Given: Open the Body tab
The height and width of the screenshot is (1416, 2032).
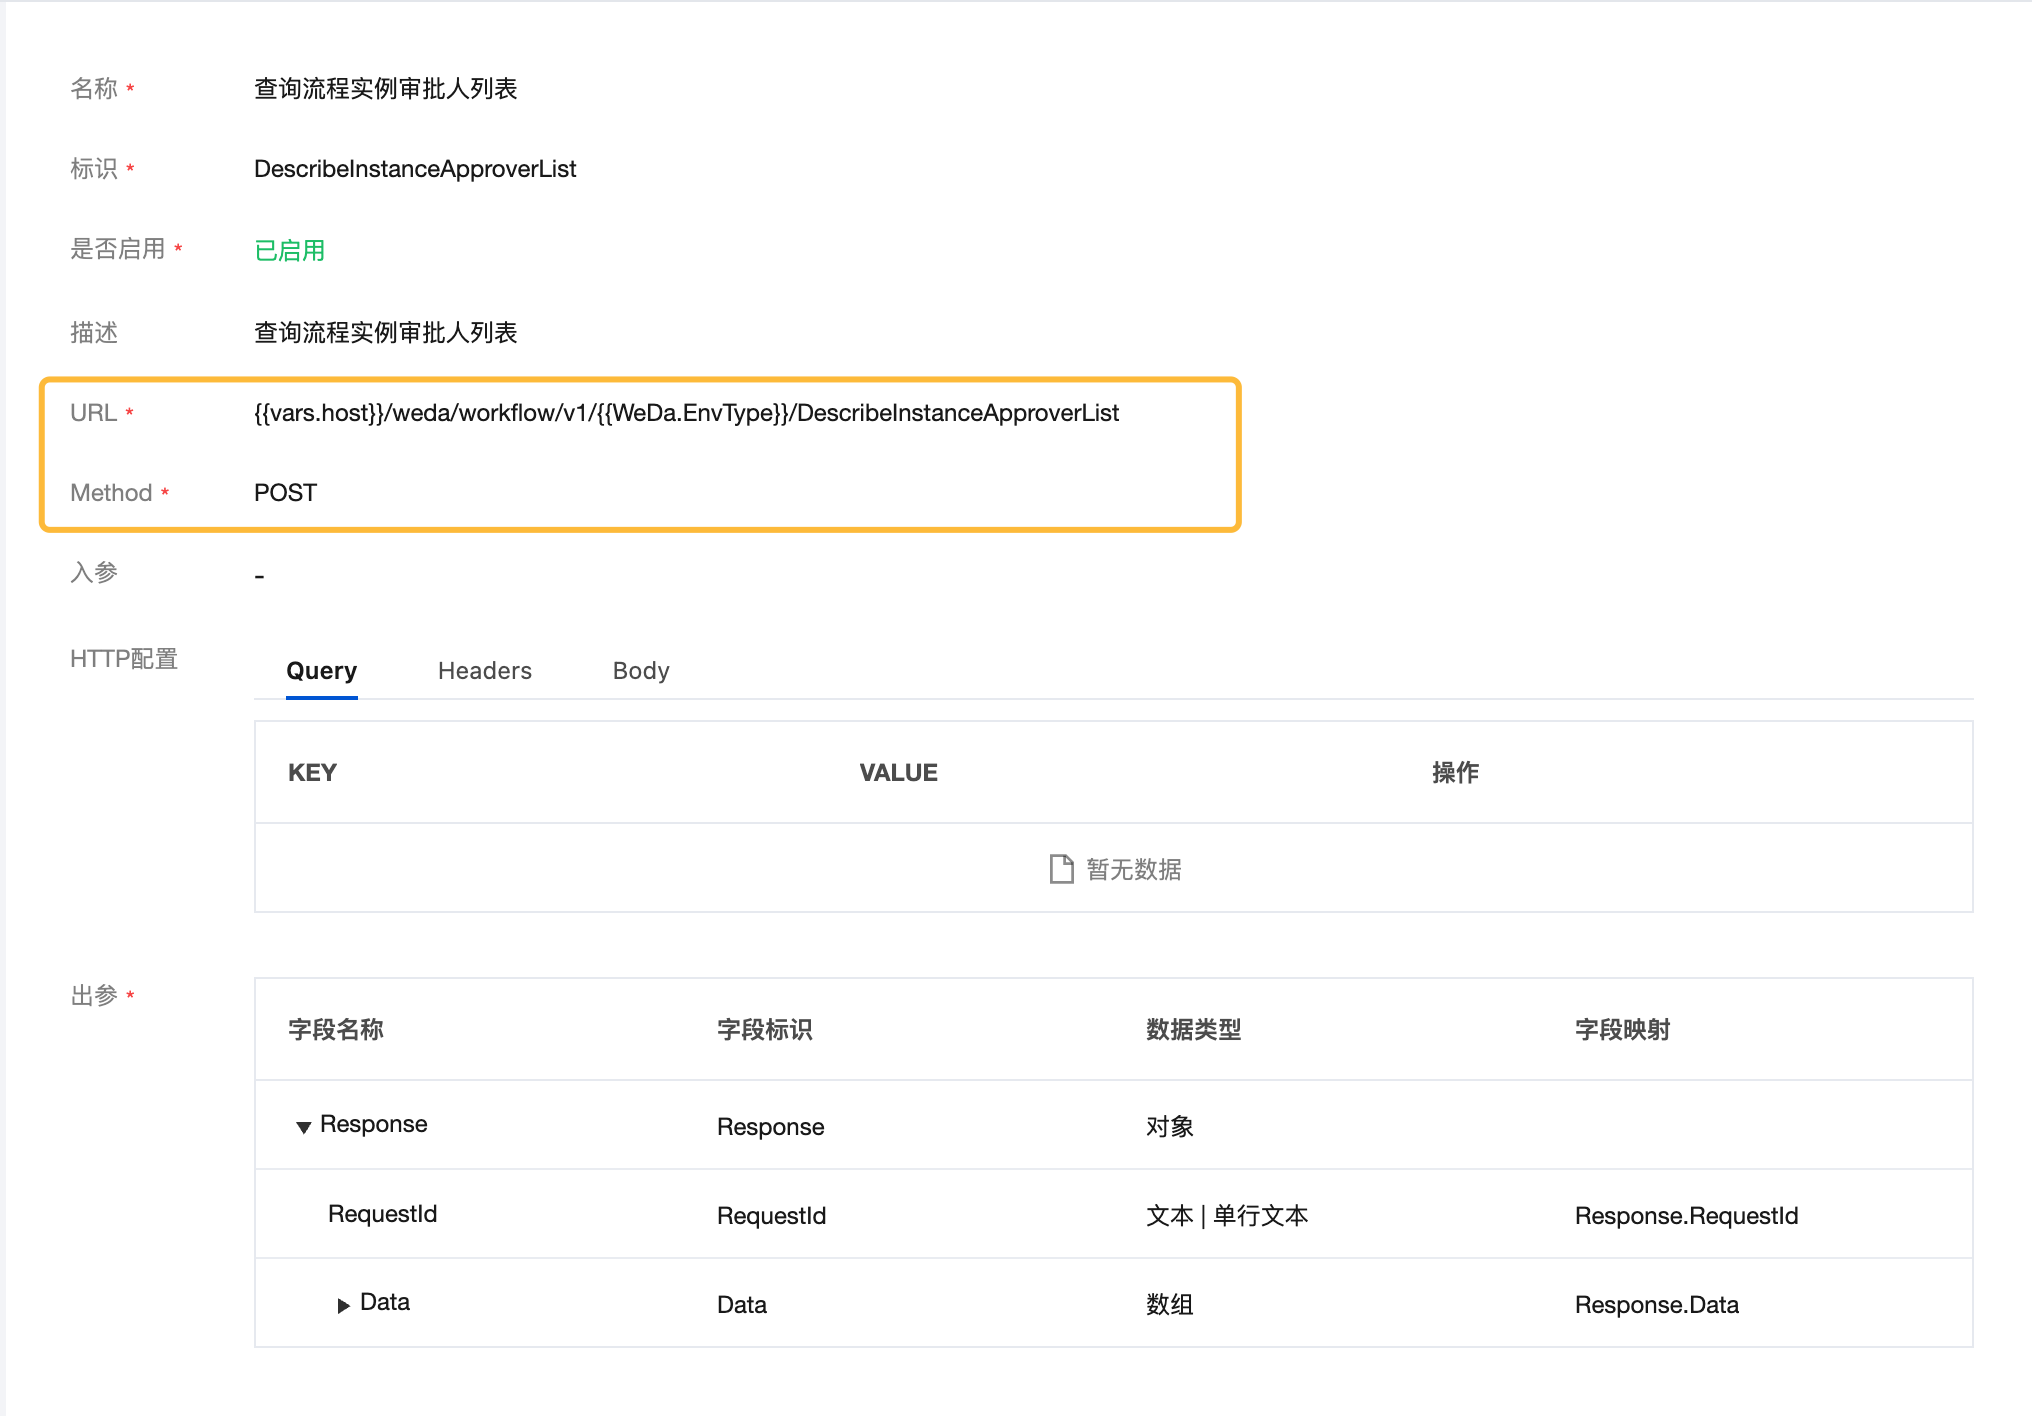Looking at the screenshot, I should (640, 671).
